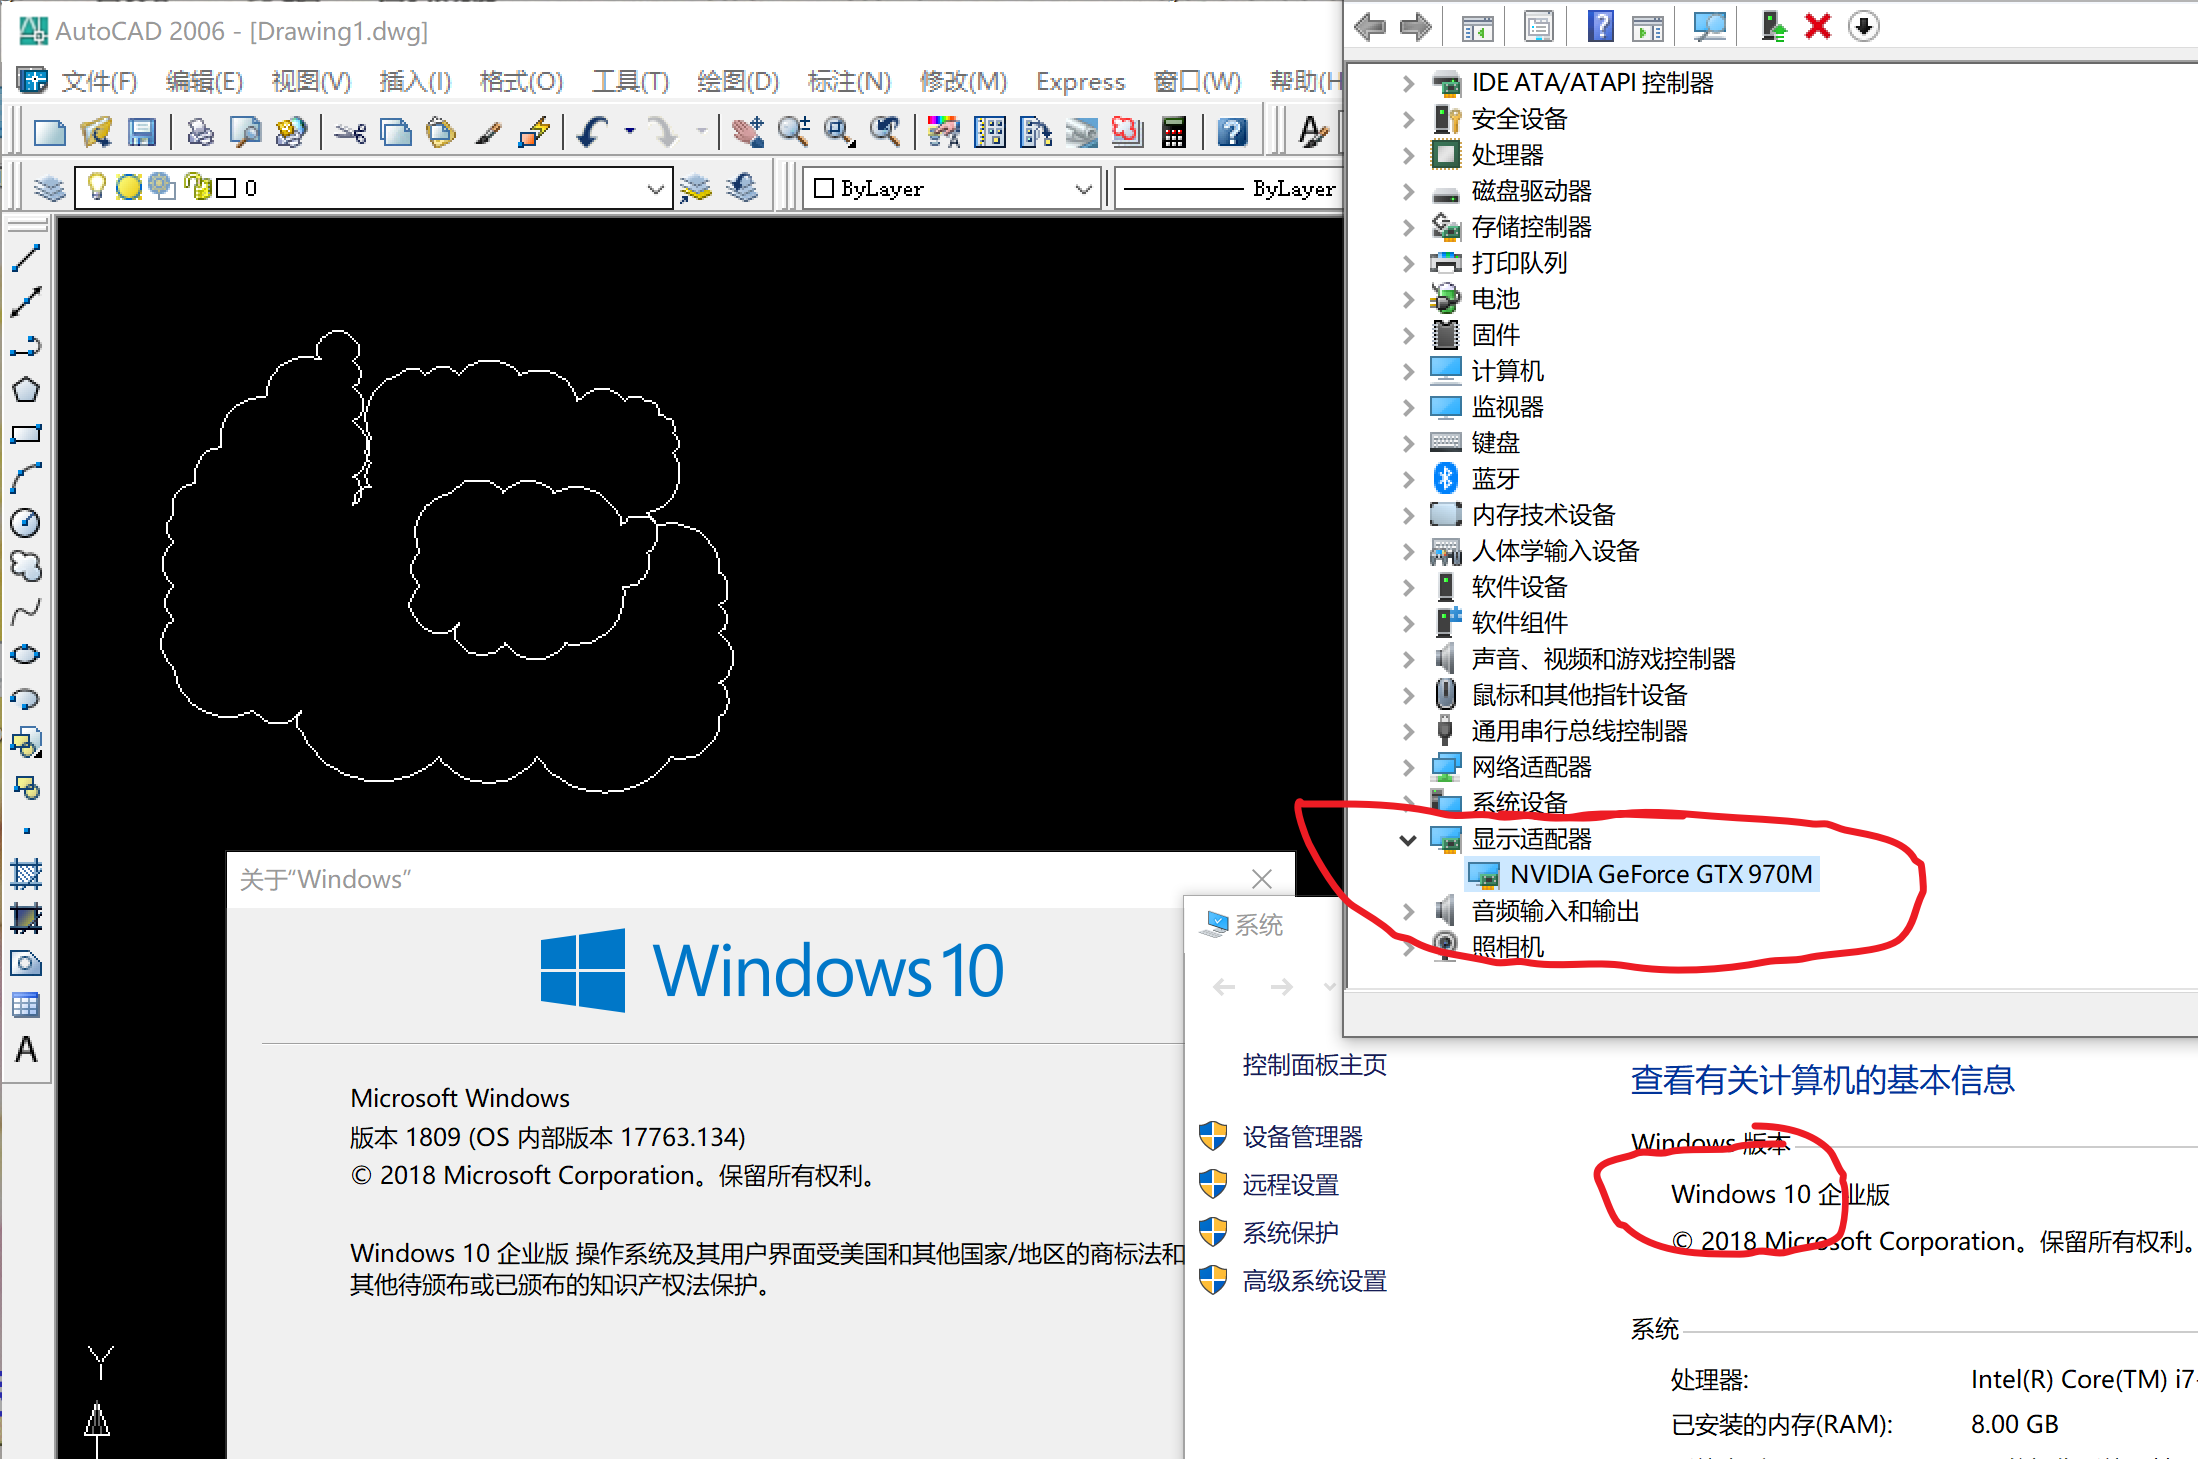Open the 高级系统设置 link

(x=1314, y=1281)
